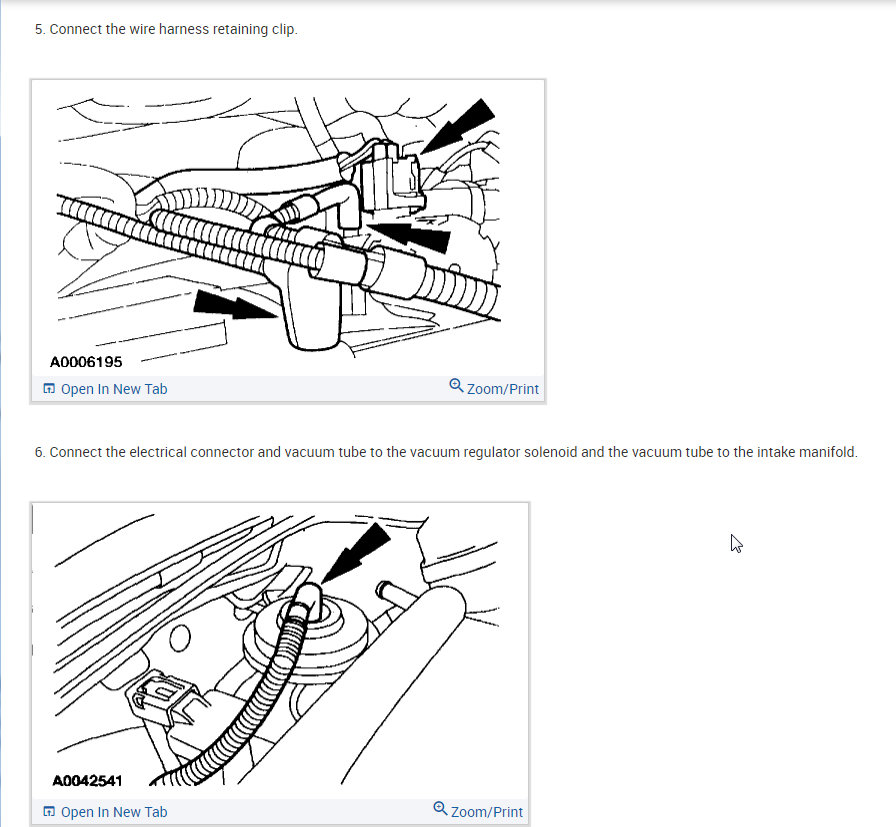Select Zoom/Print for the wire harness diagram
The width and height of the screenshot is (896, 827).
494,388
